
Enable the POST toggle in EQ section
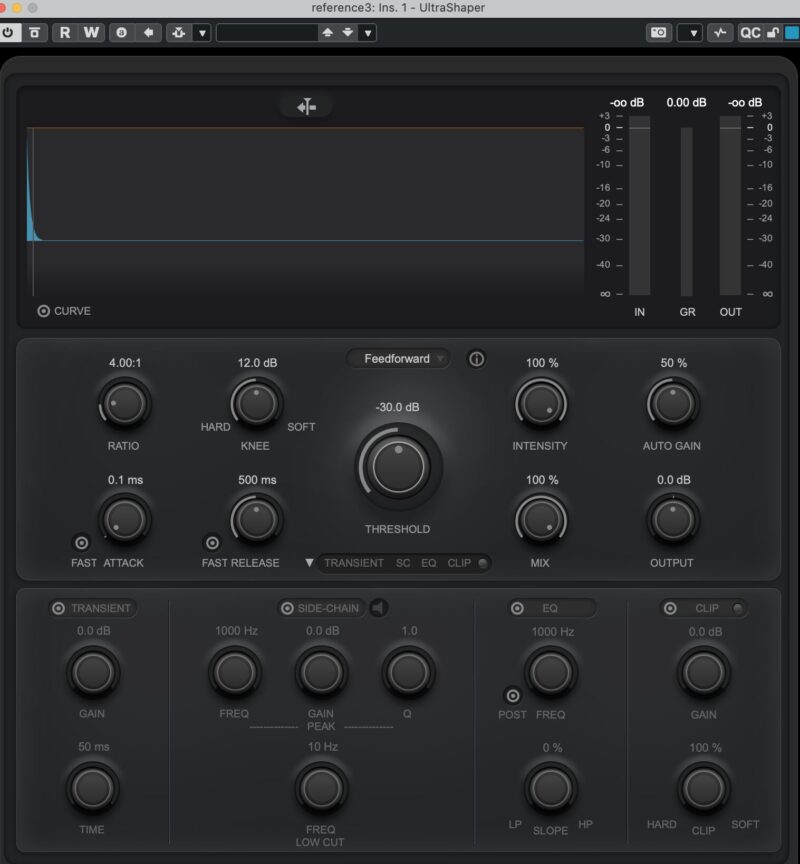(513, 696)
